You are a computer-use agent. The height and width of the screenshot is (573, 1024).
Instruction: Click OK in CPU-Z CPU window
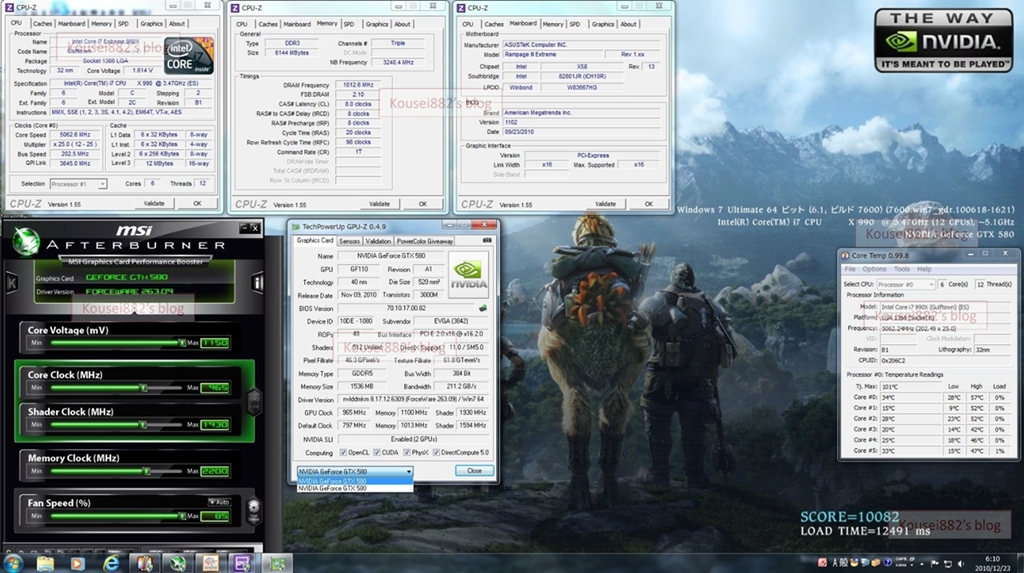(197, 203)
